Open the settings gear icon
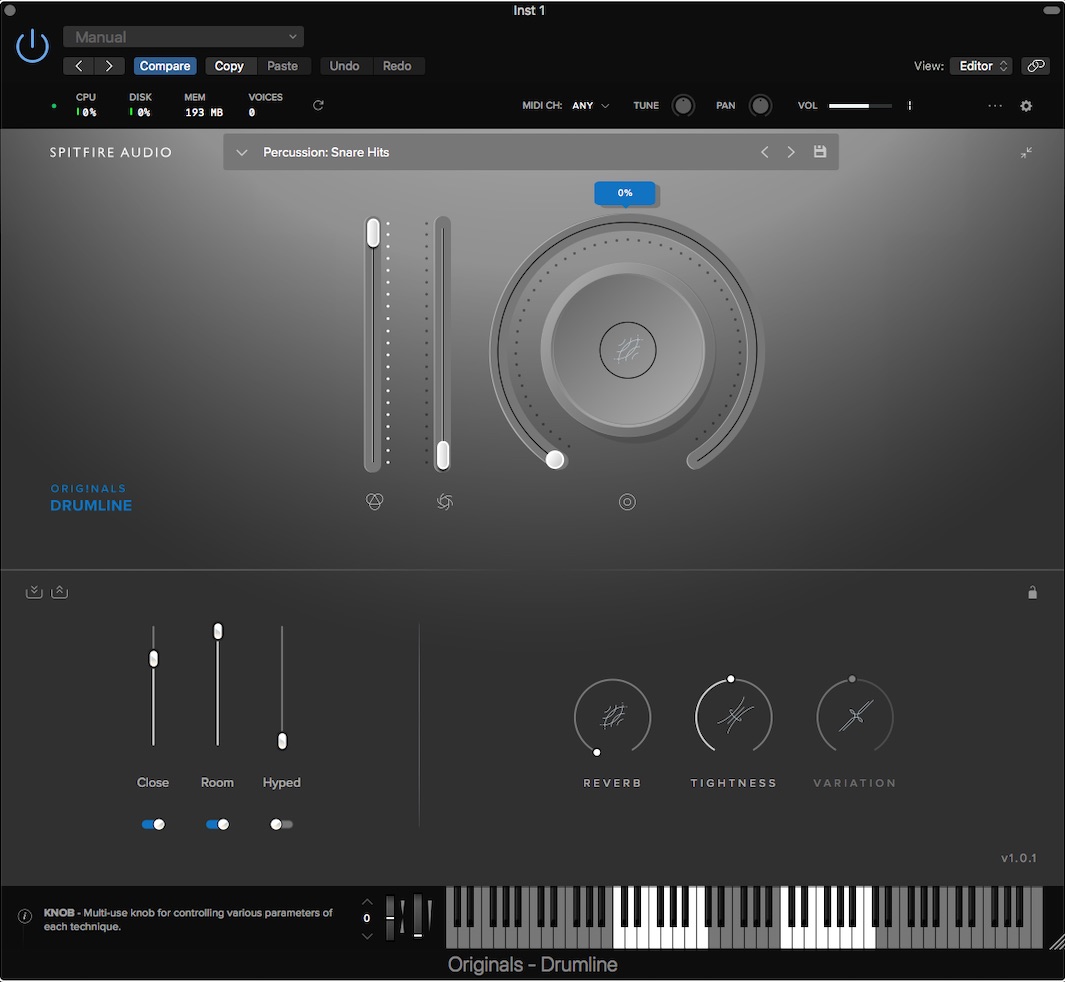 click(1025, 106)
